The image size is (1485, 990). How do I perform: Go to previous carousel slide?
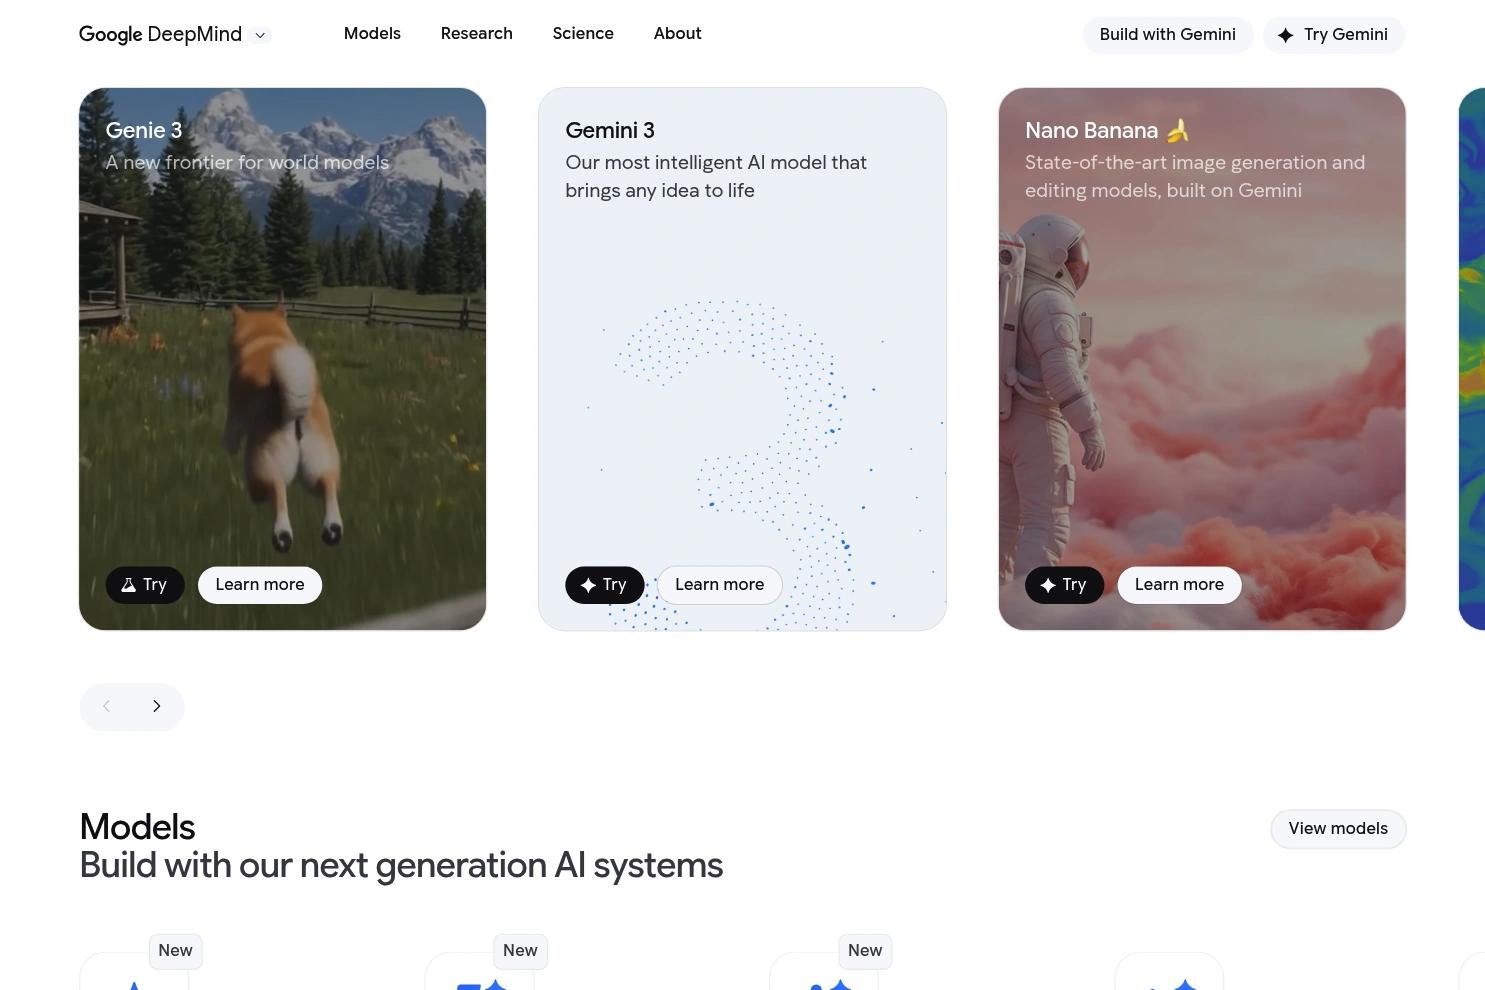point(106,706)
